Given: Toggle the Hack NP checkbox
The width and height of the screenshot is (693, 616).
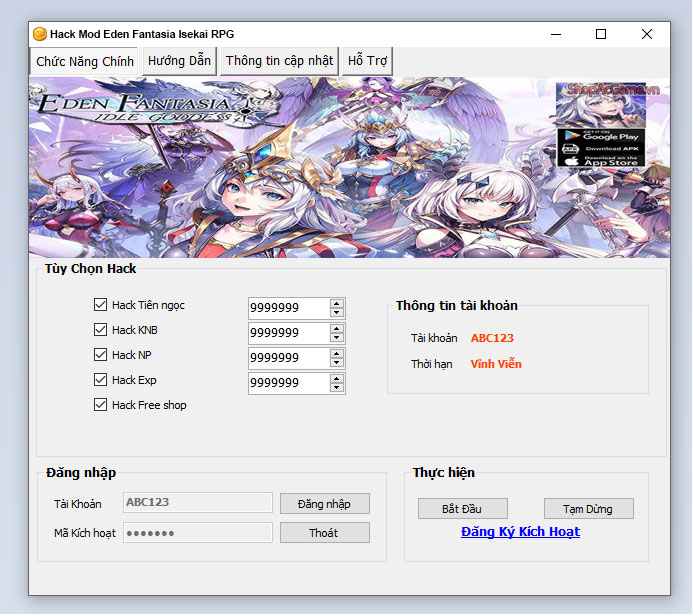Looking at the screenshot, I should (100, 355).
